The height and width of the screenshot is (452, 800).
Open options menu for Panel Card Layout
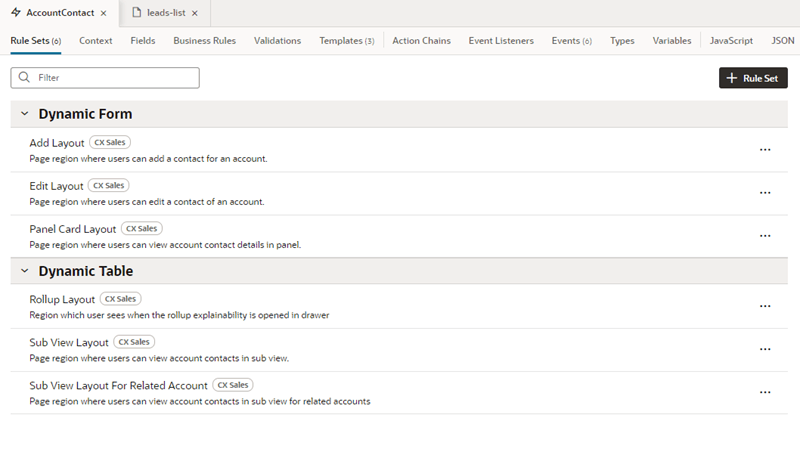[765, 236]
